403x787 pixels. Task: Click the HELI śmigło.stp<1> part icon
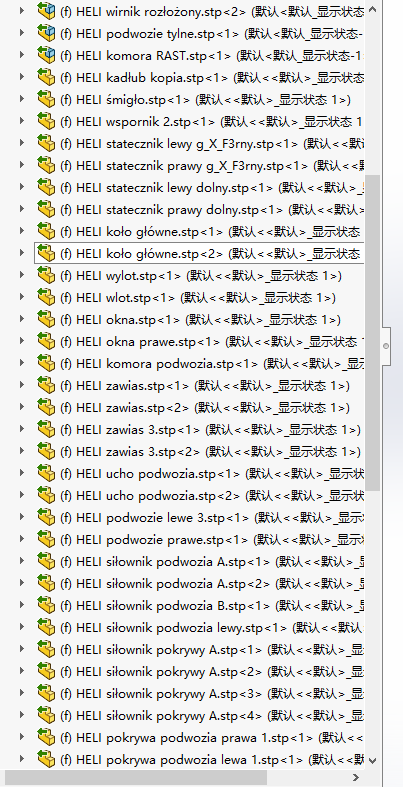point(46,99)
